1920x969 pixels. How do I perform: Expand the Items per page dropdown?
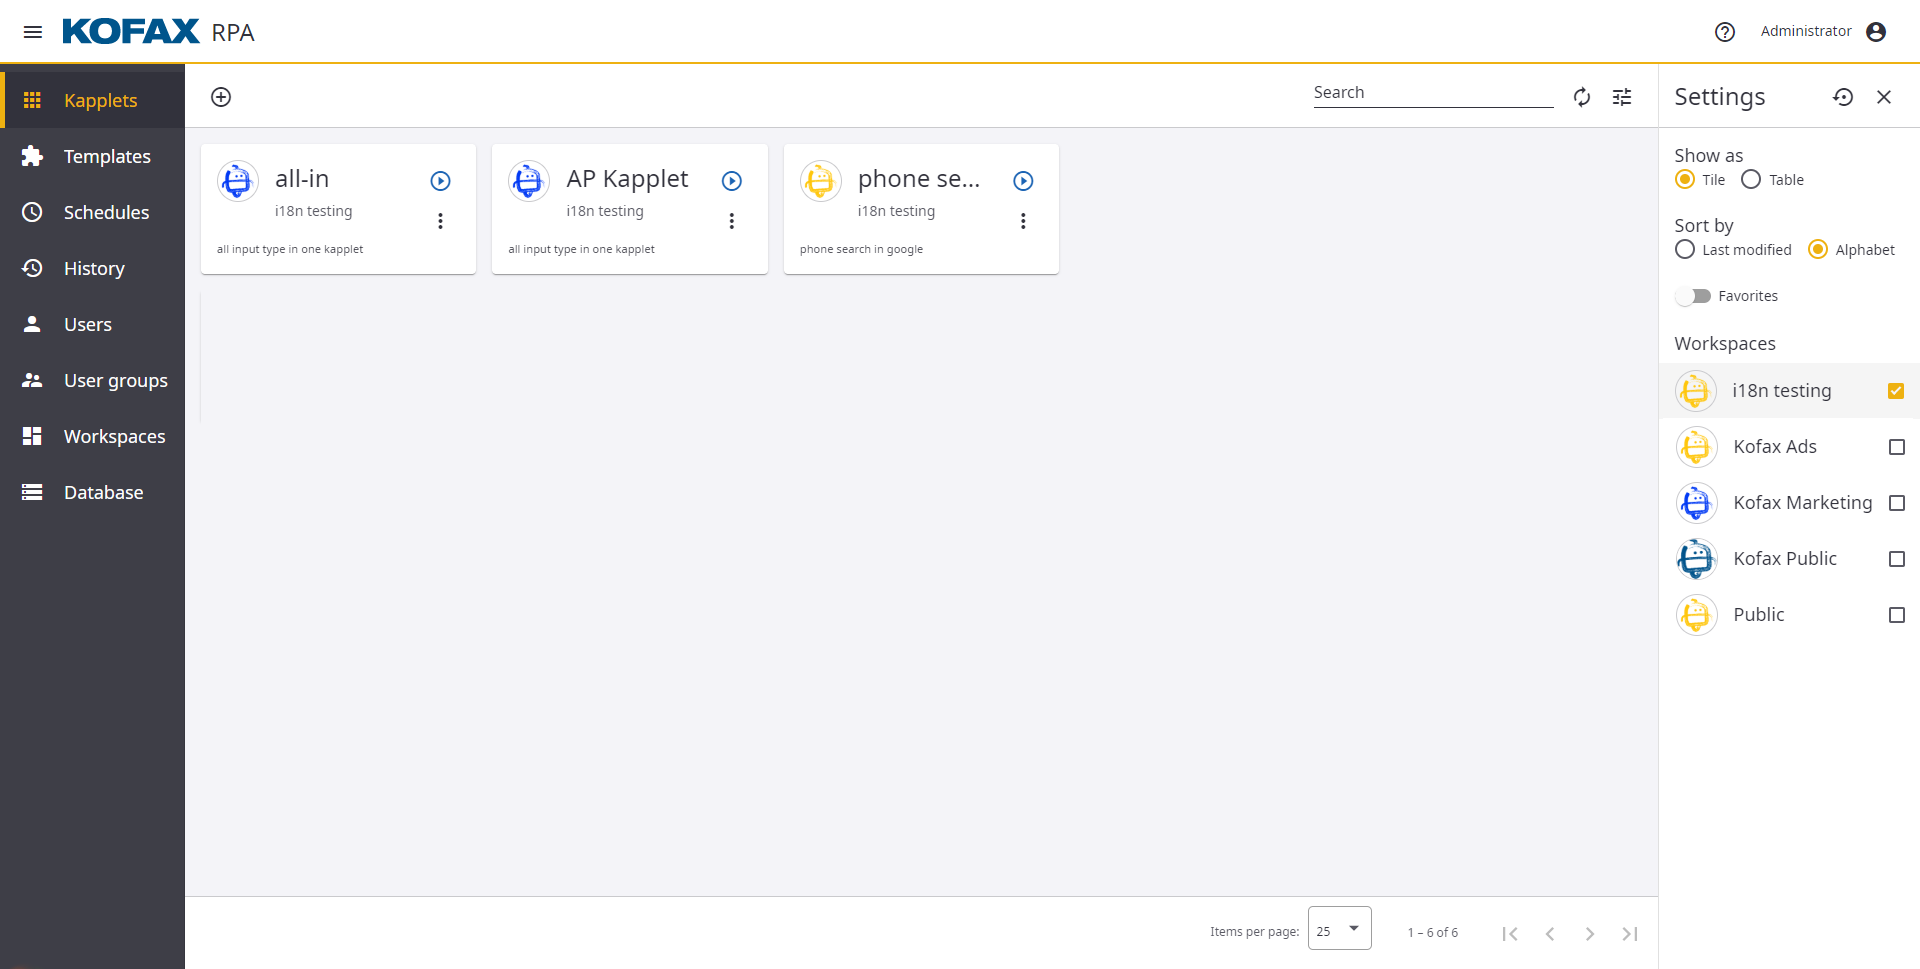coord(1339,930)
